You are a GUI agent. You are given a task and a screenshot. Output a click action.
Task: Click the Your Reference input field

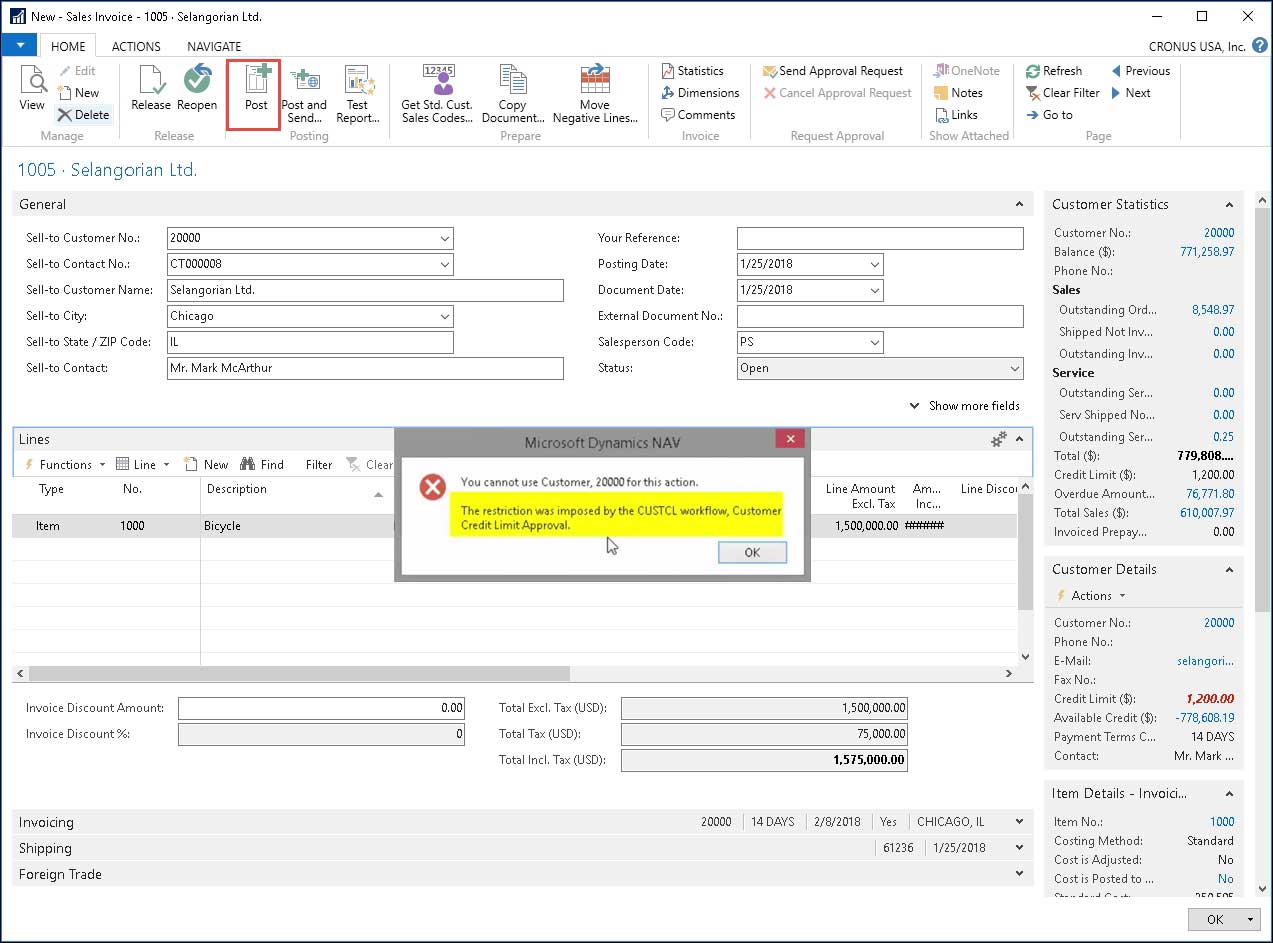880,239
